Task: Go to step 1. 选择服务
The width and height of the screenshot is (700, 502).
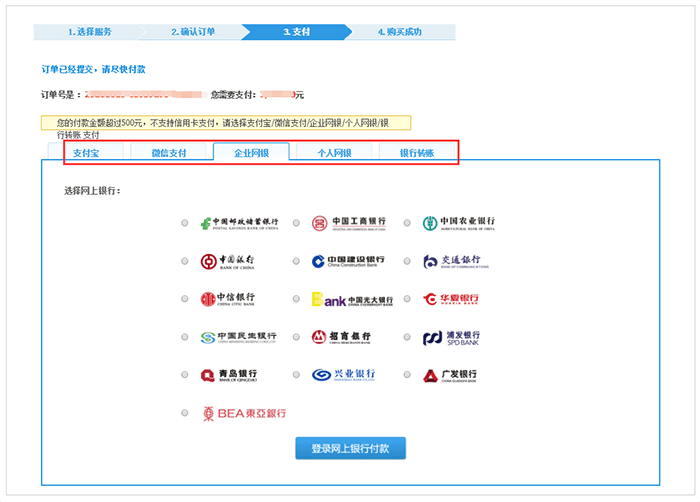Action: 90,32
